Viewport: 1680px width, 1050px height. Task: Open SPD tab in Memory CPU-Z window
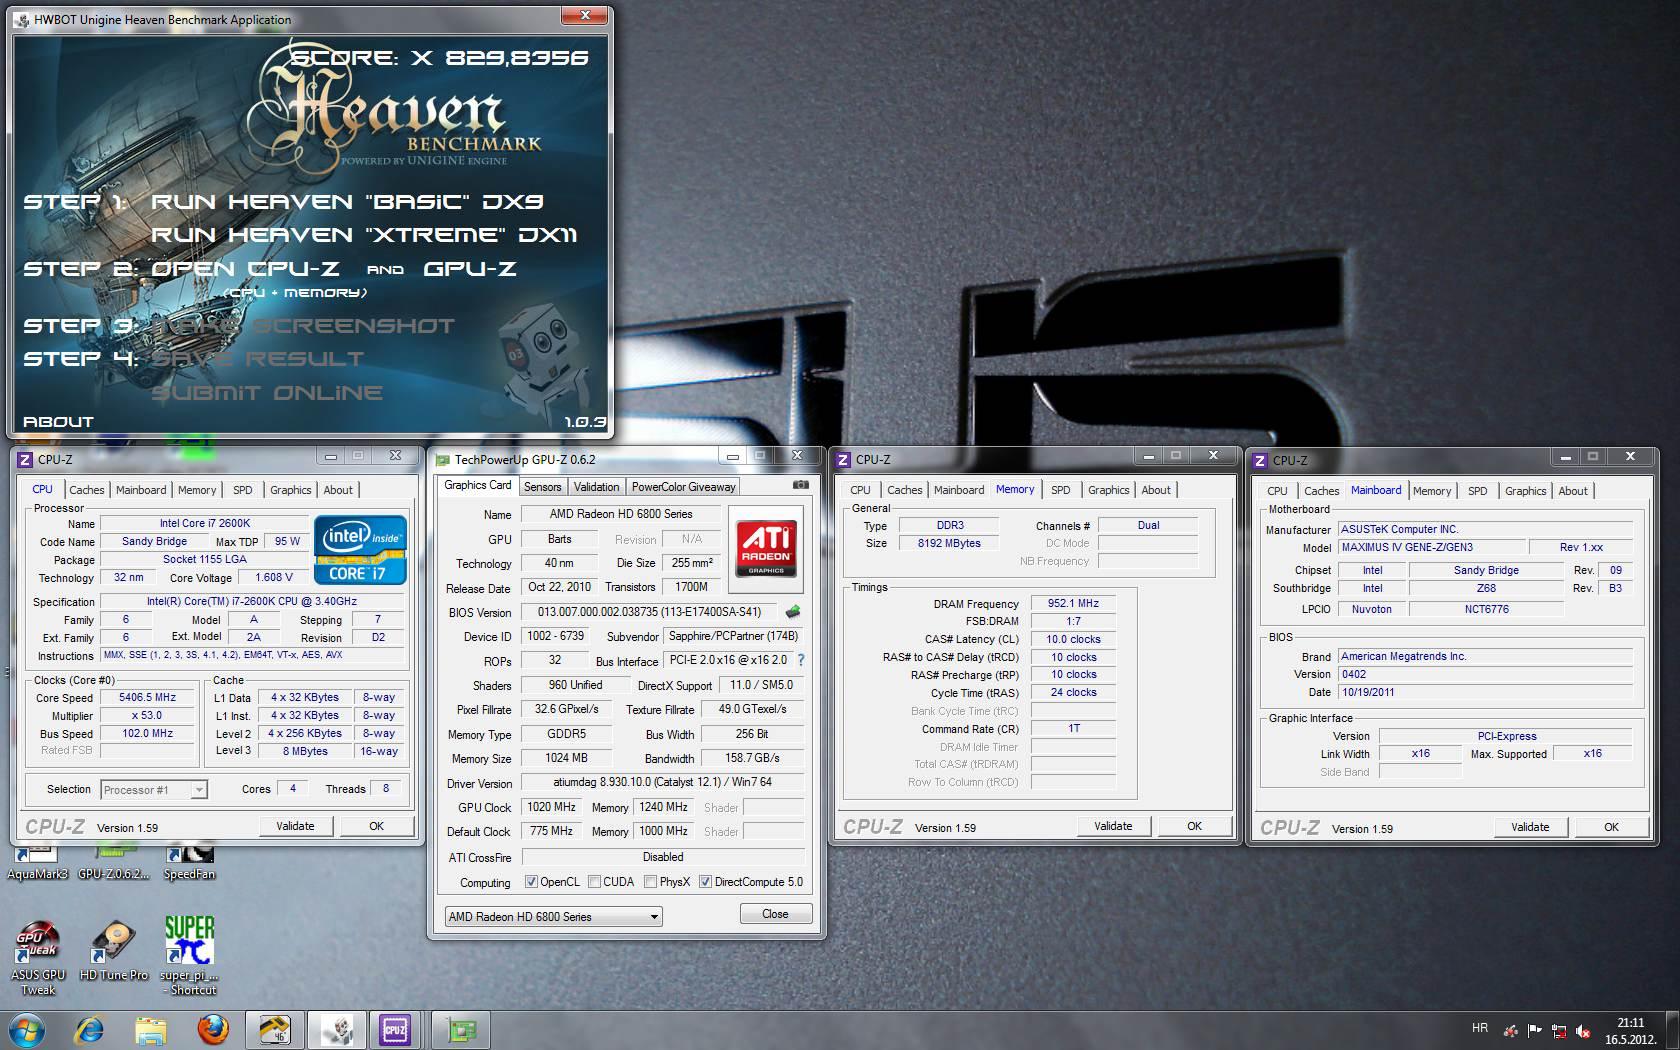tap(1060, 490)
